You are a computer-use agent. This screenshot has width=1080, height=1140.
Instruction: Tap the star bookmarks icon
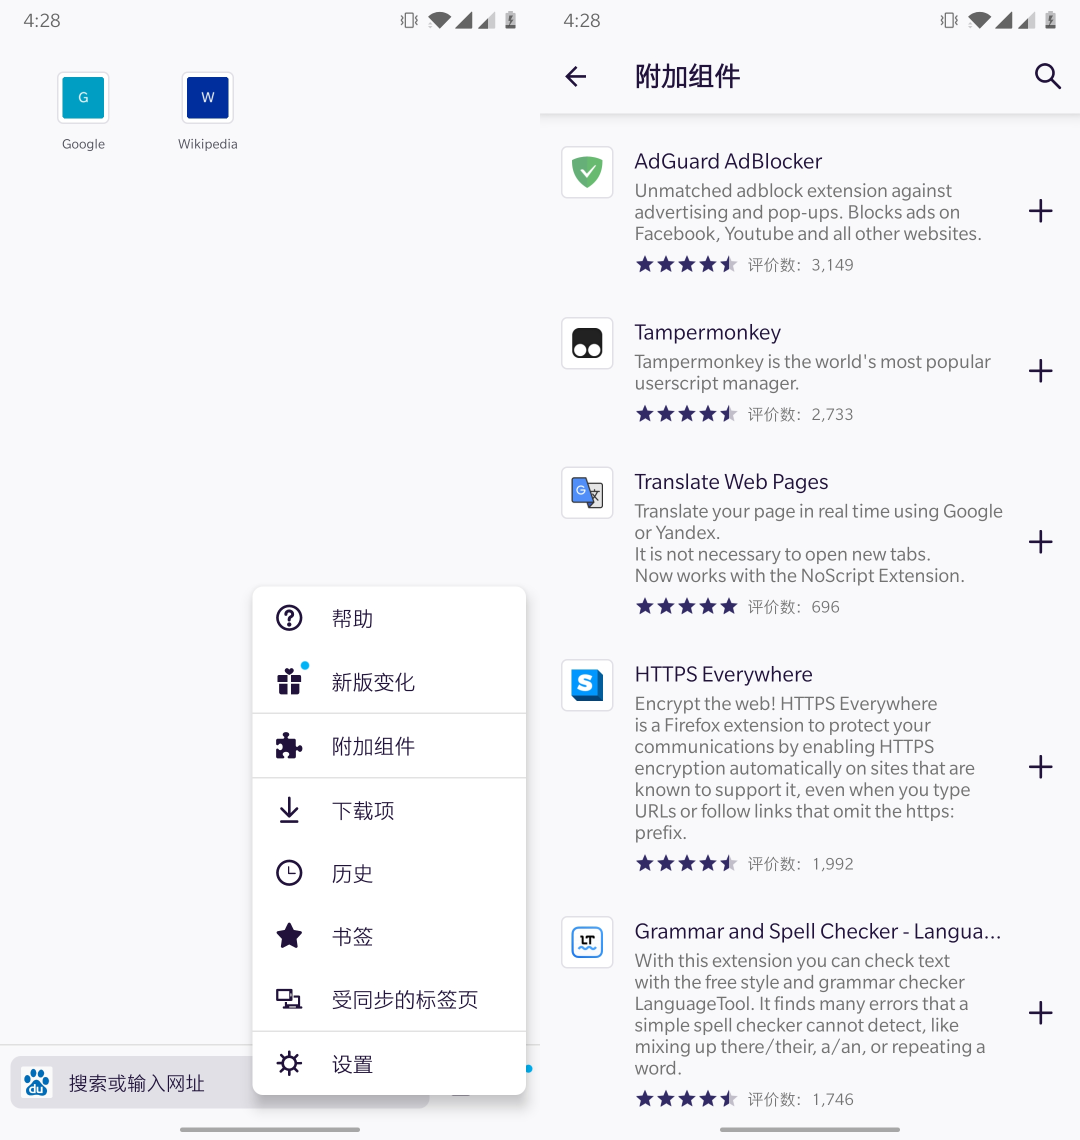tap(289, 936)
